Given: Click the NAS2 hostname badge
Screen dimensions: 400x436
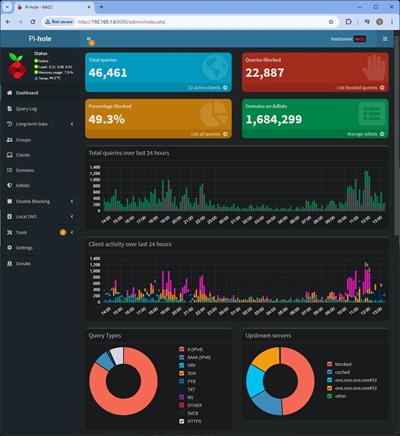Looking at the screenshot, I should 360,39.
